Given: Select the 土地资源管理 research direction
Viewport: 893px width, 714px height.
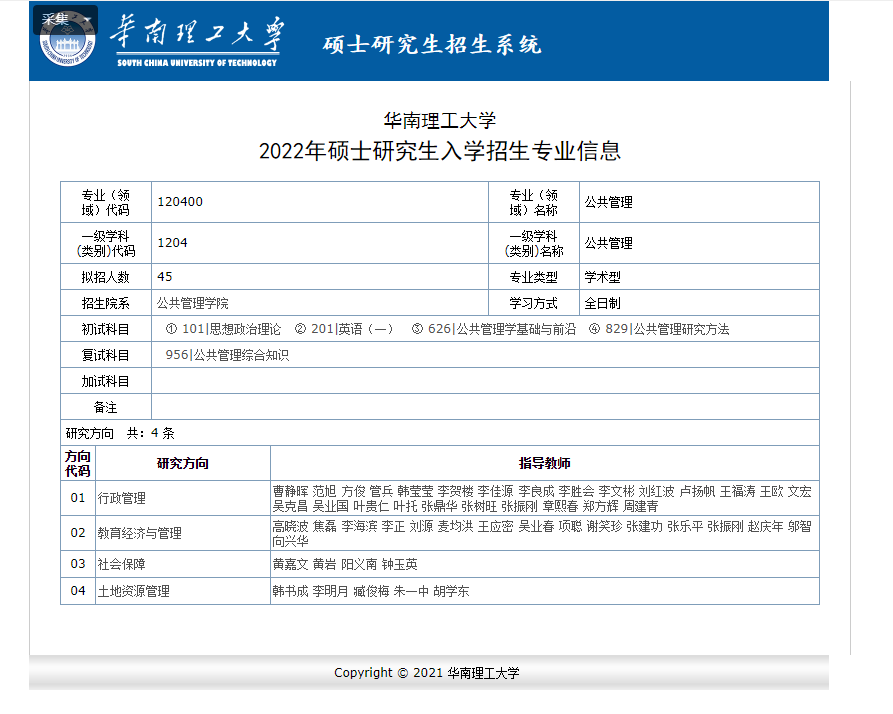Looking at the screenshot, I should pos(133,591).
